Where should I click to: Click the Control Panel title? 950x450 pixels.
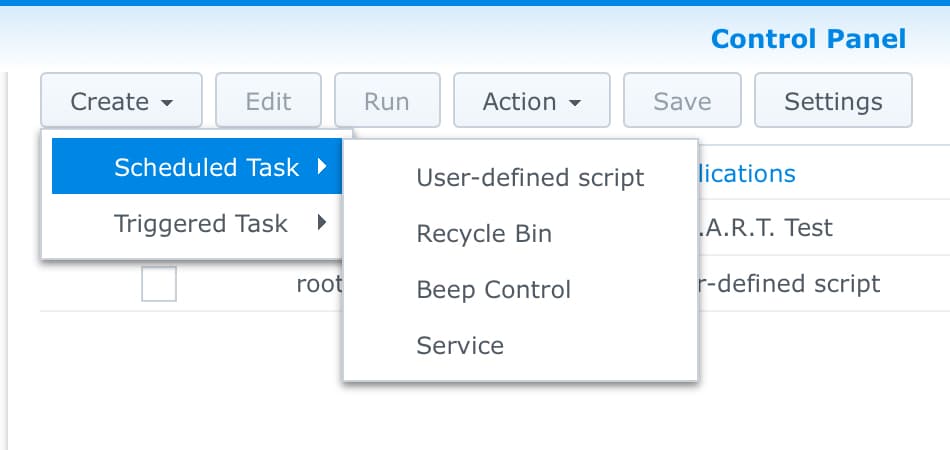click(x=808, y=39)
